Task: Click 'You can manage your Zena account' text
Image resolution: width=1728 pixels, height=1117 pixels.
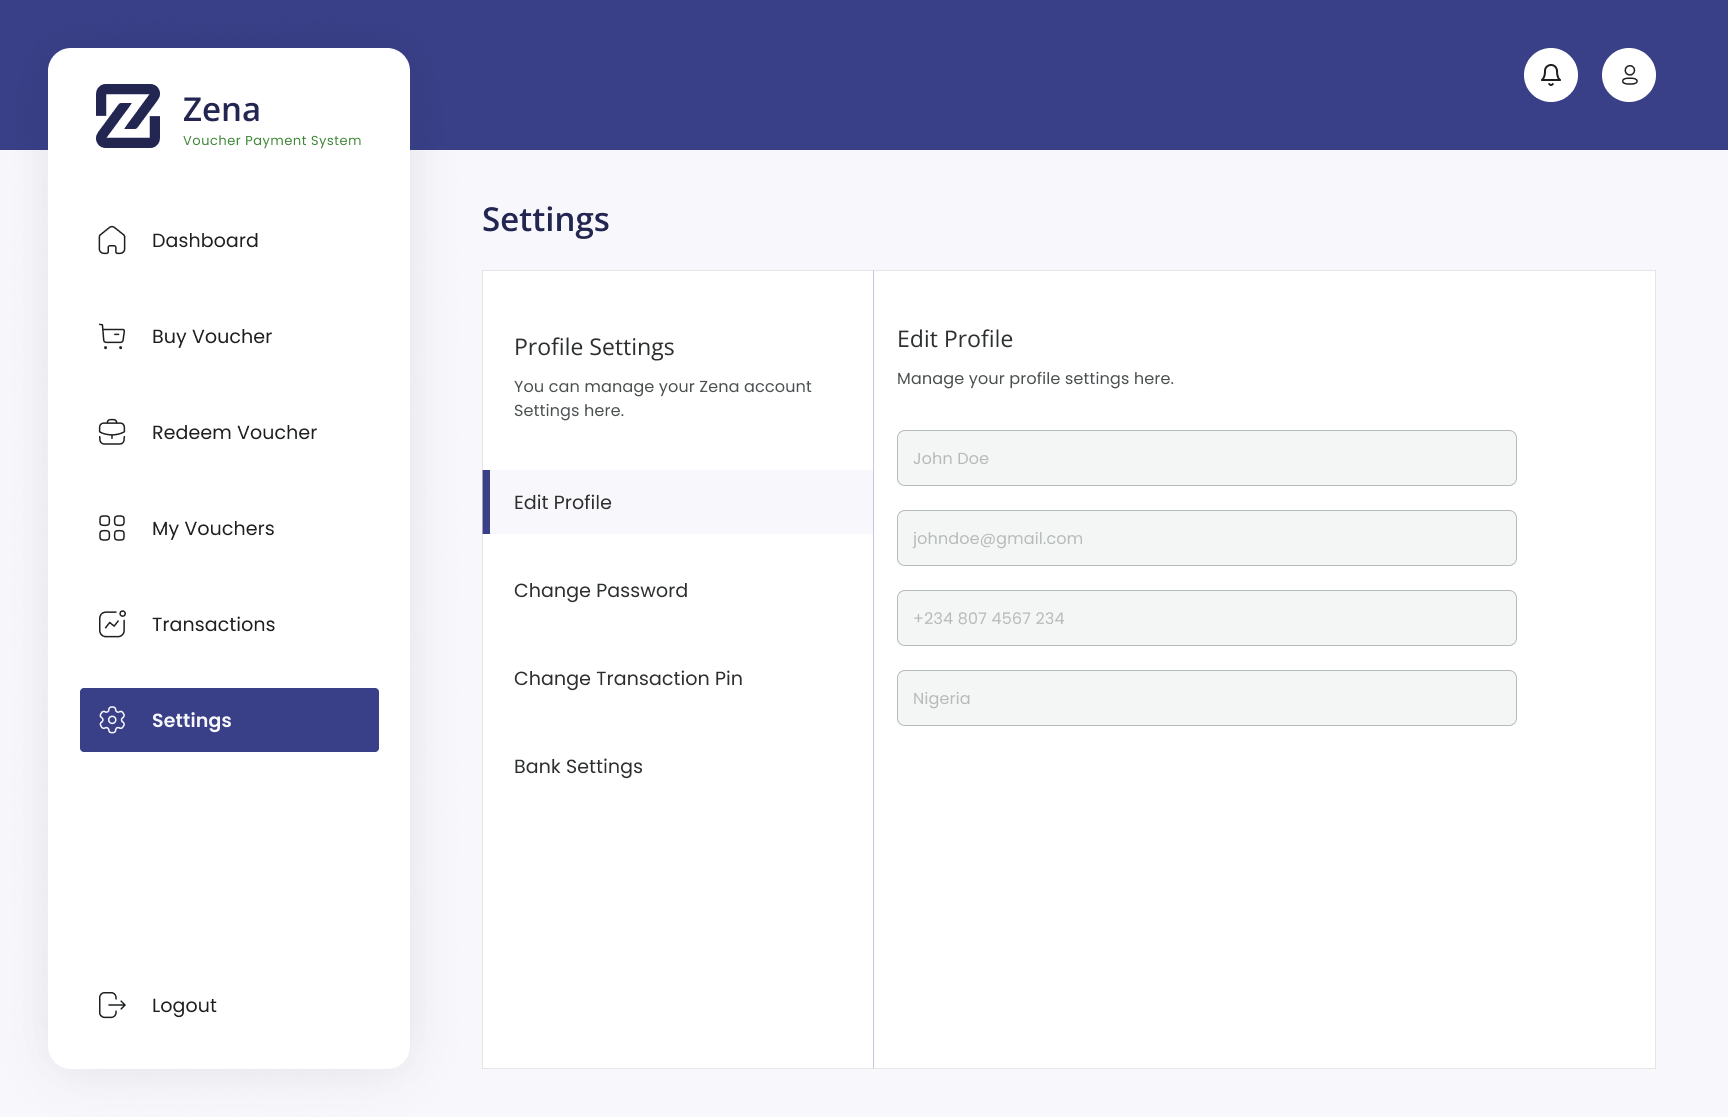Action: click(662, 386)
